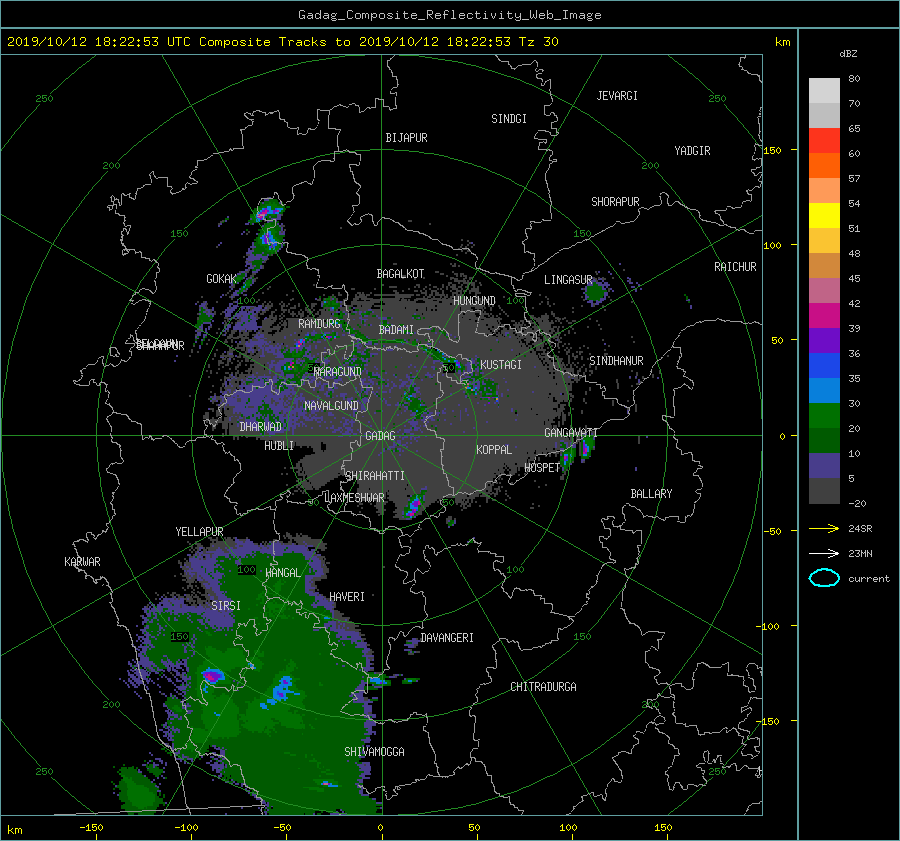Pick the dark orange swatch between 60 and 57
900x841 pixels.
coord(824,165)
